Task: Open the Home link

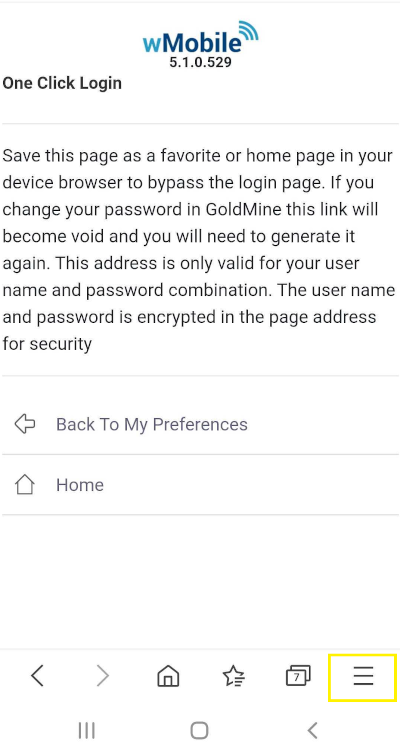Action: pyautogui.click(x=80, y=485)
